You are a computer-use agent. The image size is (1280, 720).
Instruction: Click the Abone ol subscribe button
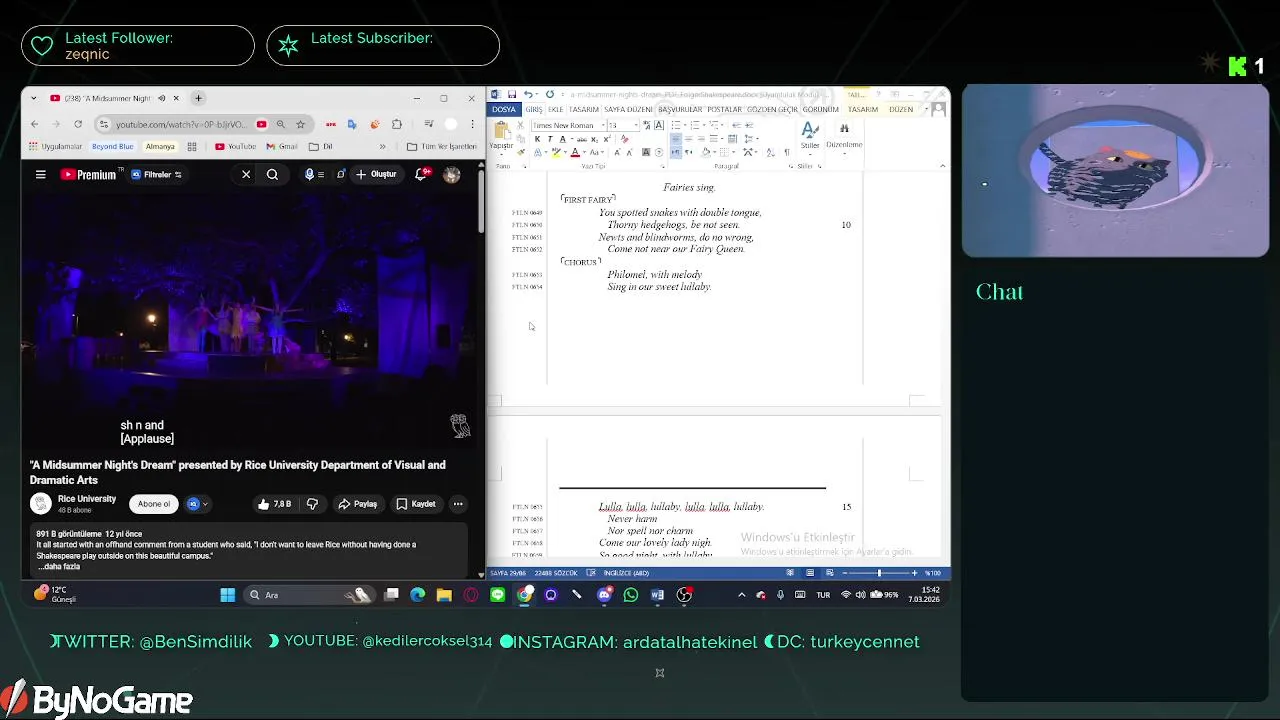click(154, 504)
